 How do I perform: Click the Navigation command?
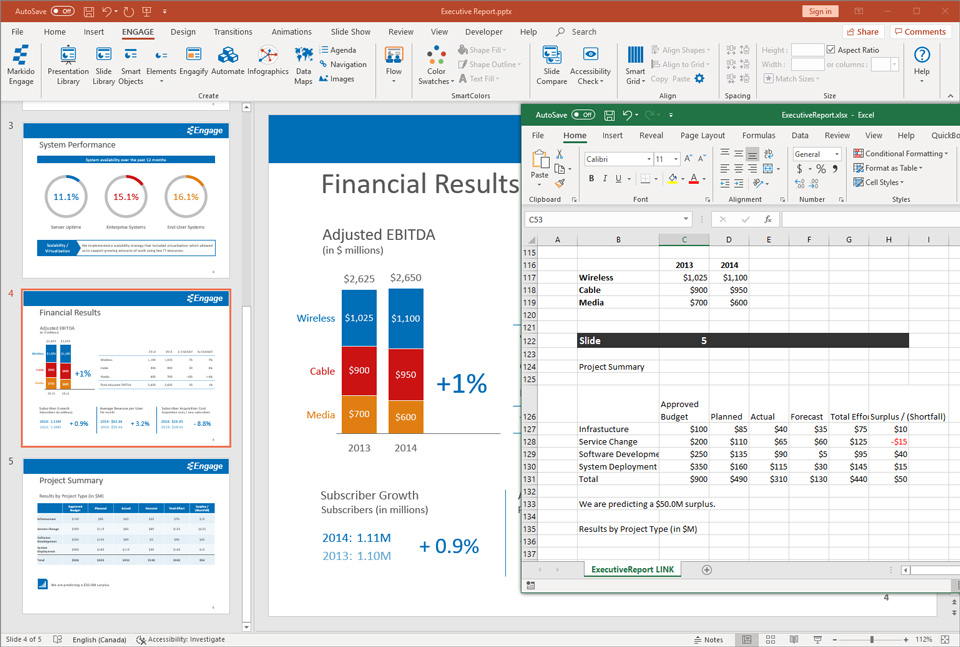(x=343, y=64)
